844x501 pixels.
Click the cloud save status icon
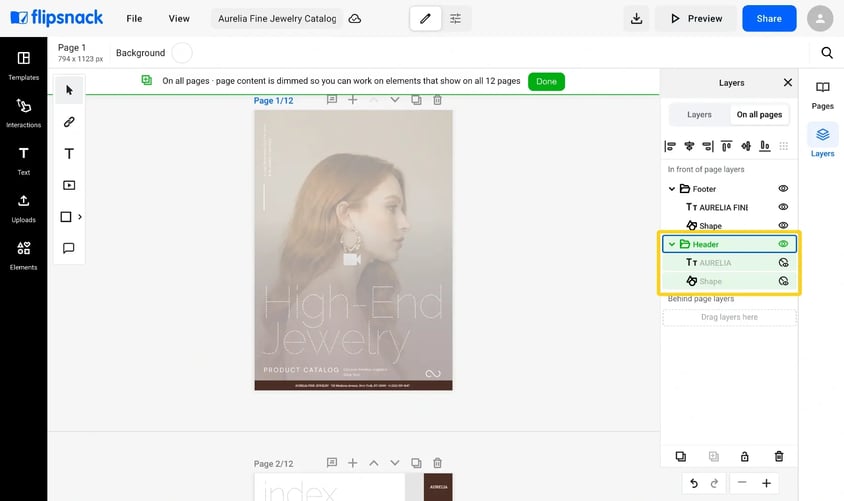354,19
